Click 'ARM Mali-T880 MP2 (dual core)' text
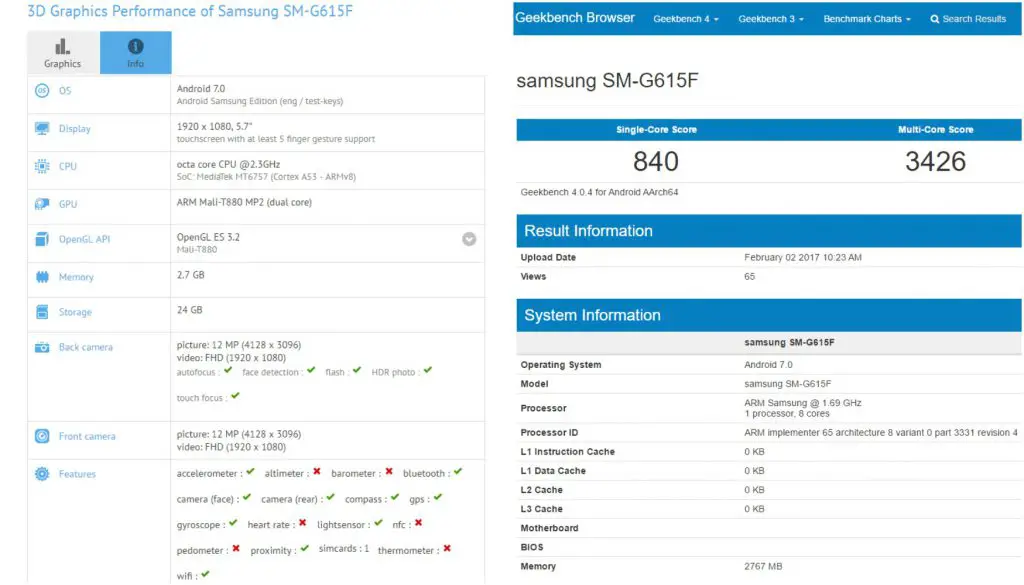 tap(244, 202)
